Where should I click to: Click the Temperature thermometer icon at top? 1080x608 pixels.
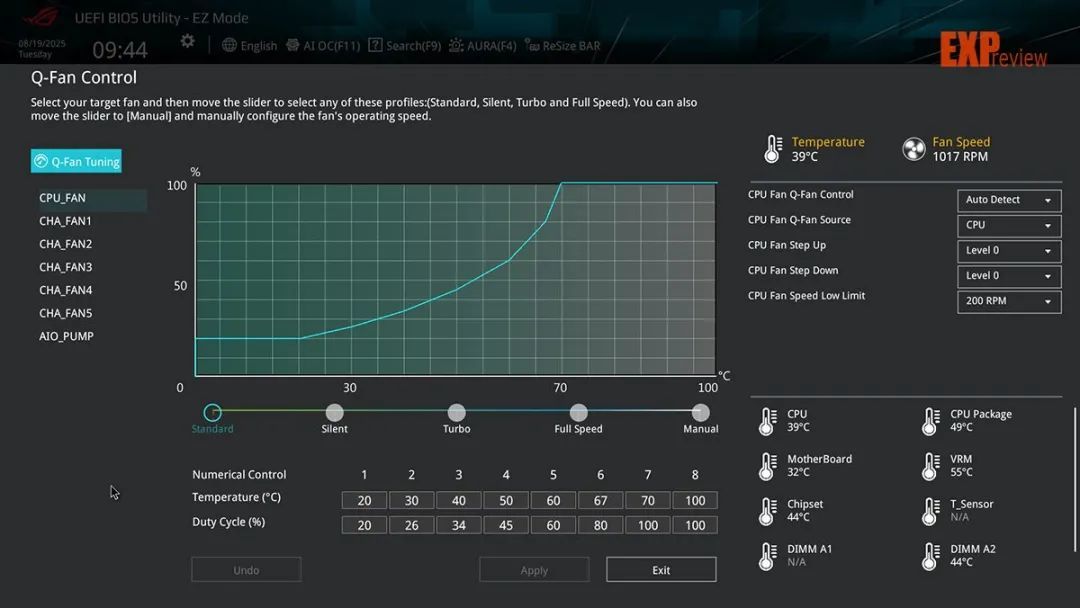773,149
